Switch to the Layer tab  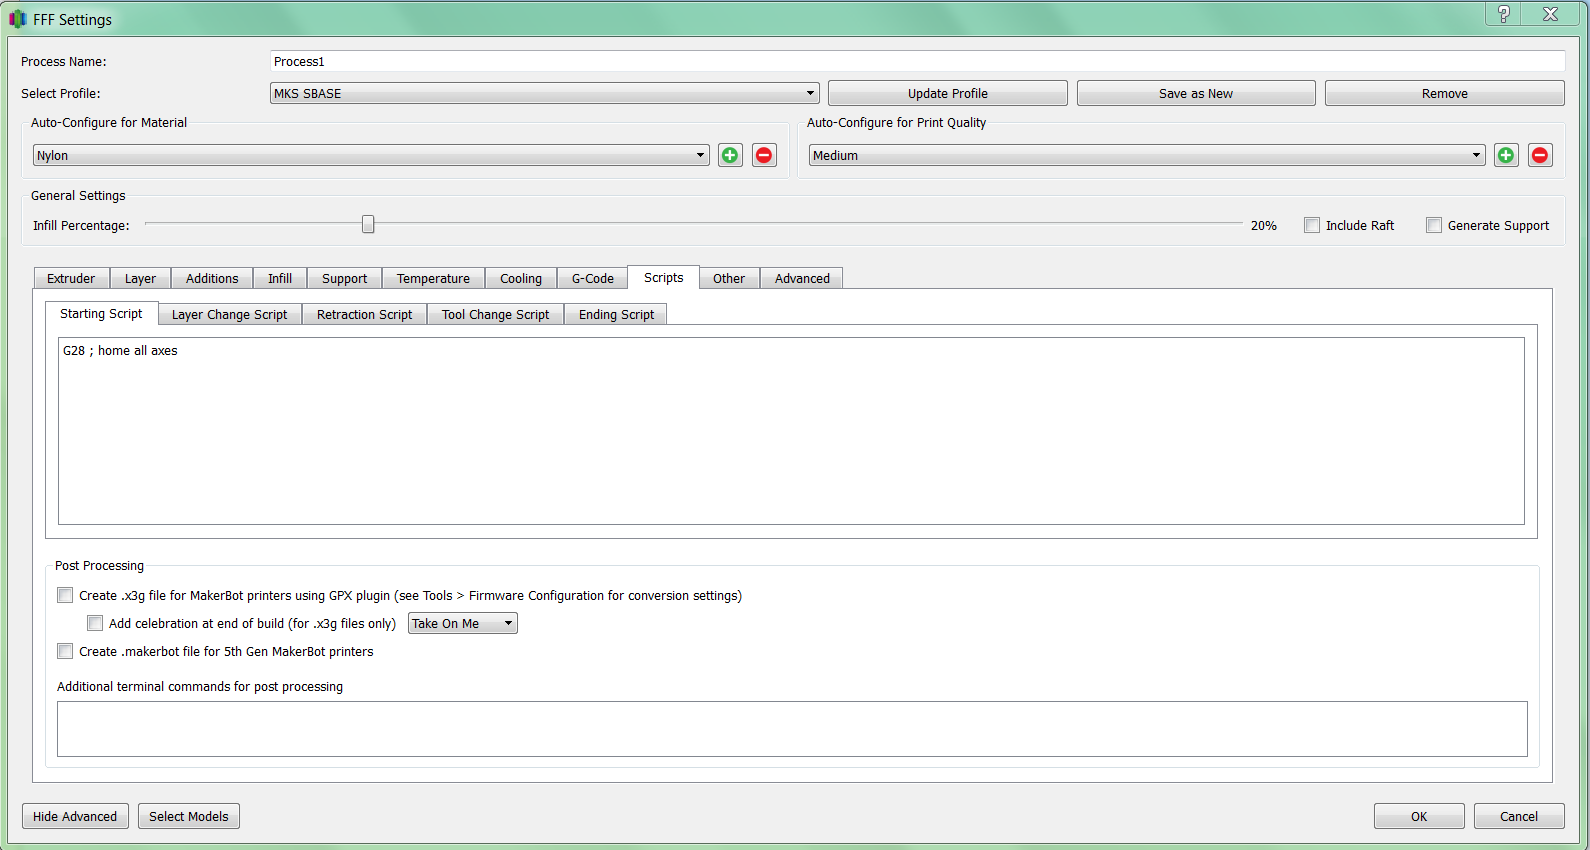click(x=140, y=278)
